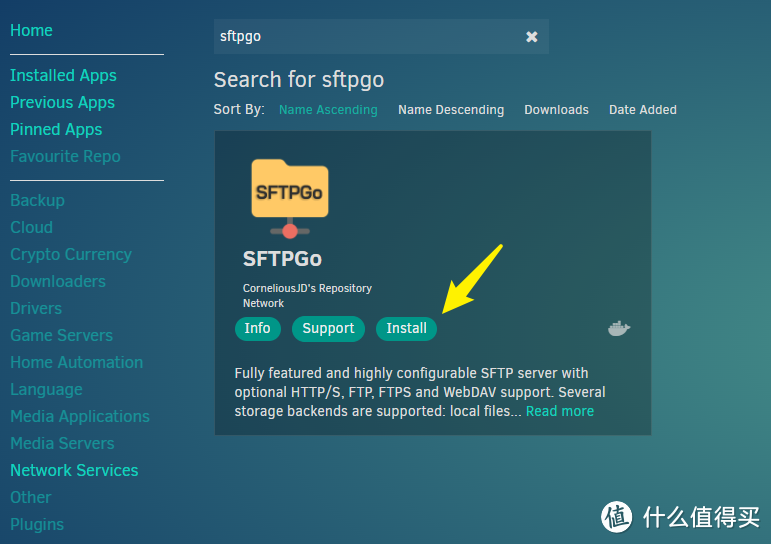This screenshot has height=544, width=771.
Task: Browse the Downloaders category
Action: coord(58,281)
